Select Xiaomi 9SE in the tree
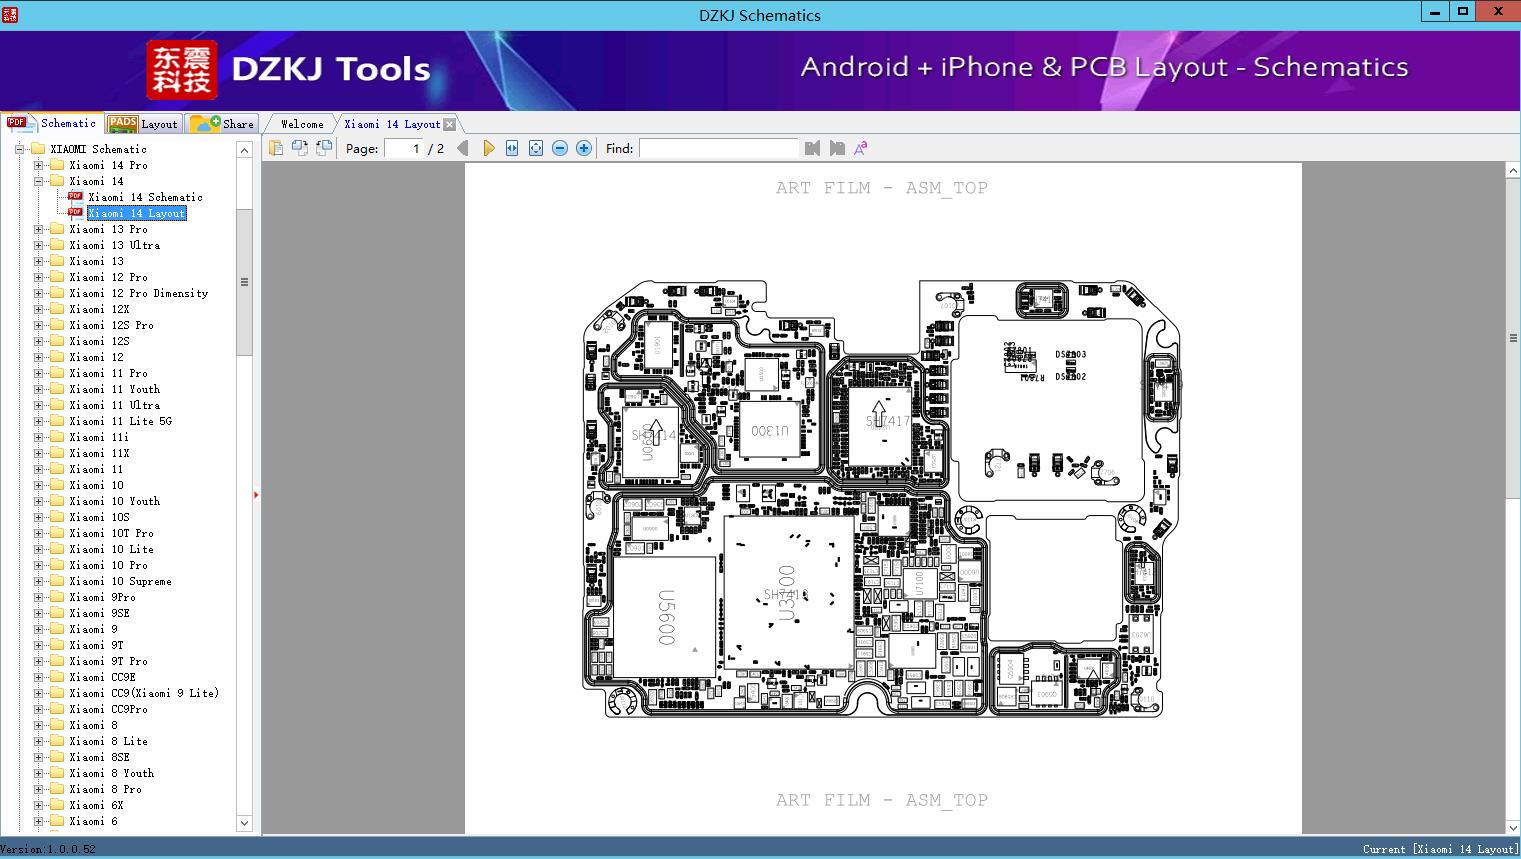 (100, 613)
